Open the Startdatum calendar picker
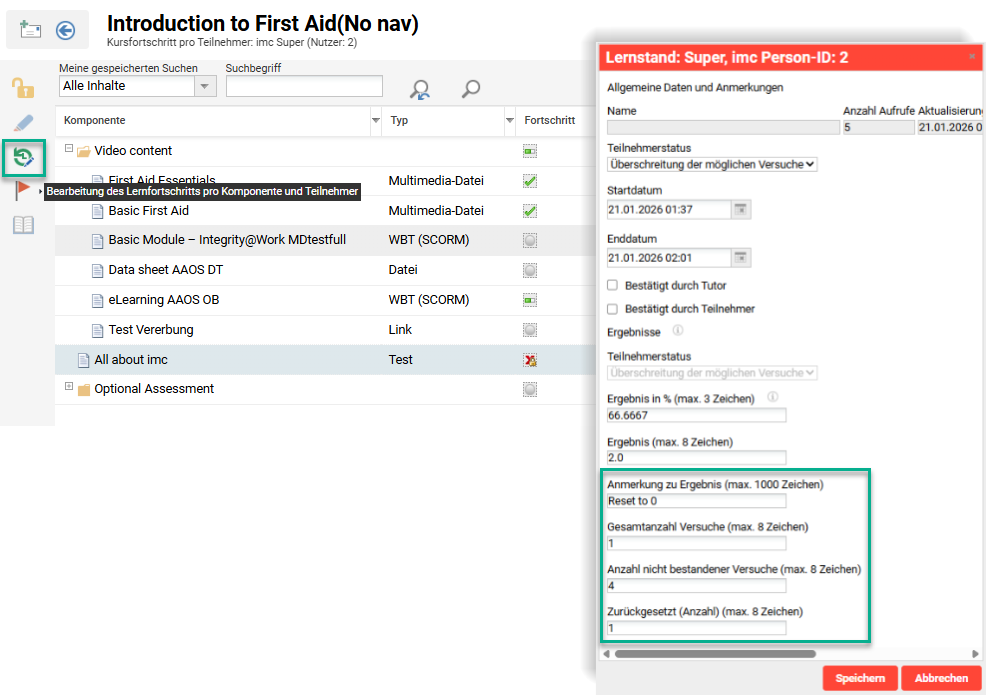 [740, 209]
